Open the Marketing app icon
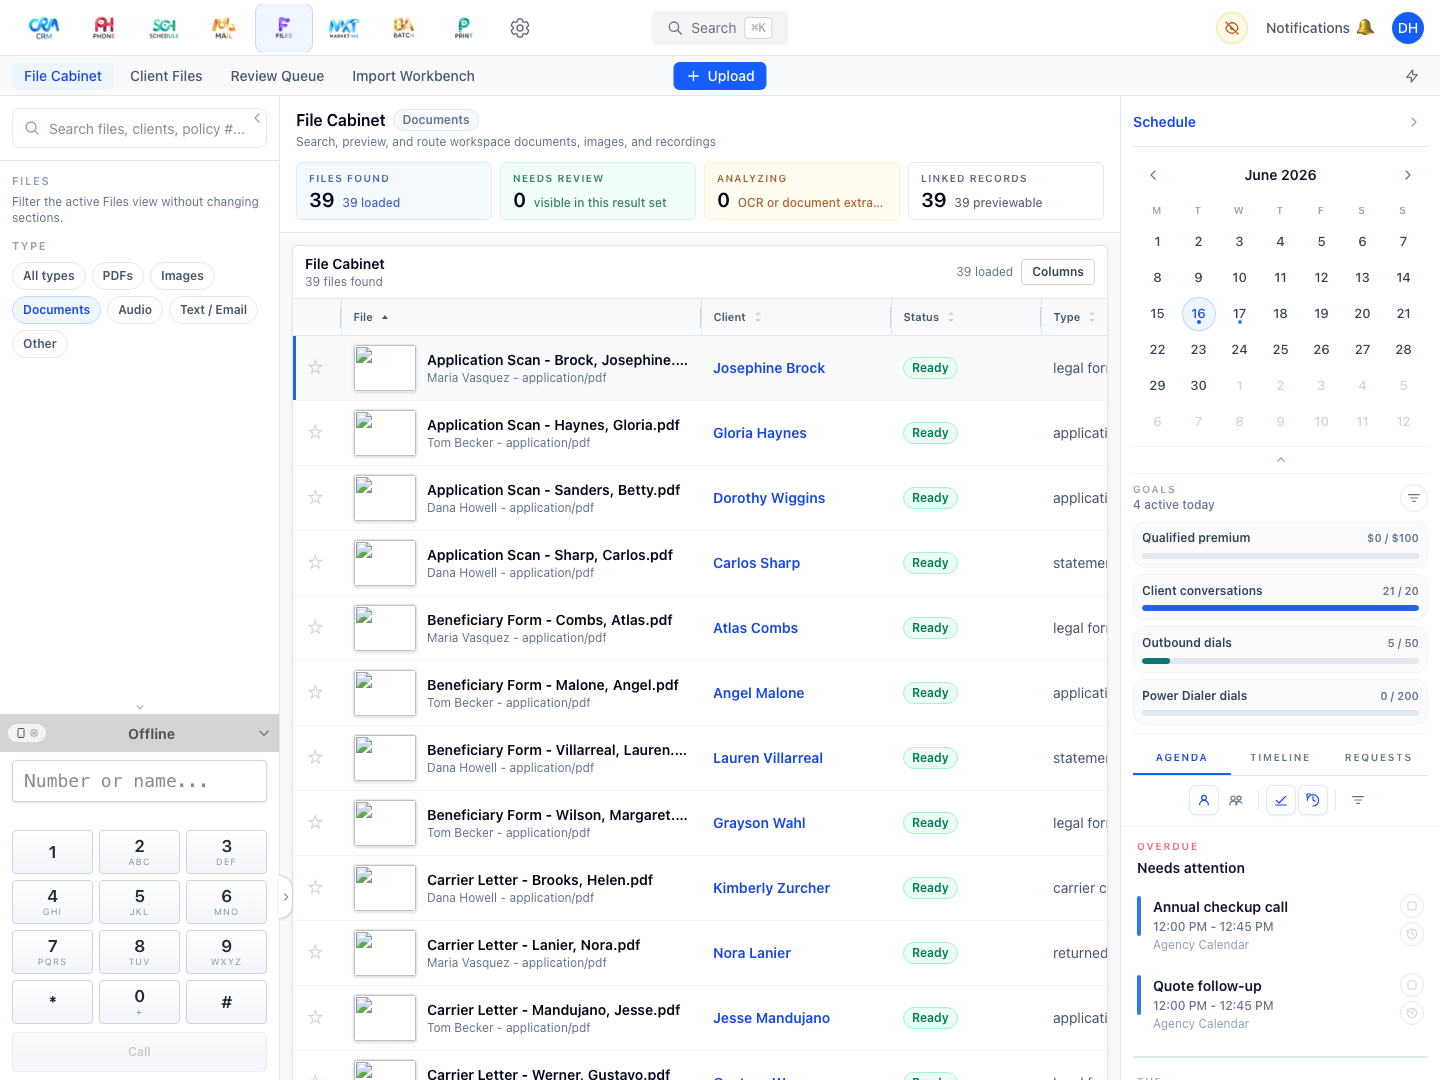This screenshot has width=1440, height=1080. pyautogui.click(x=344, y=28)
